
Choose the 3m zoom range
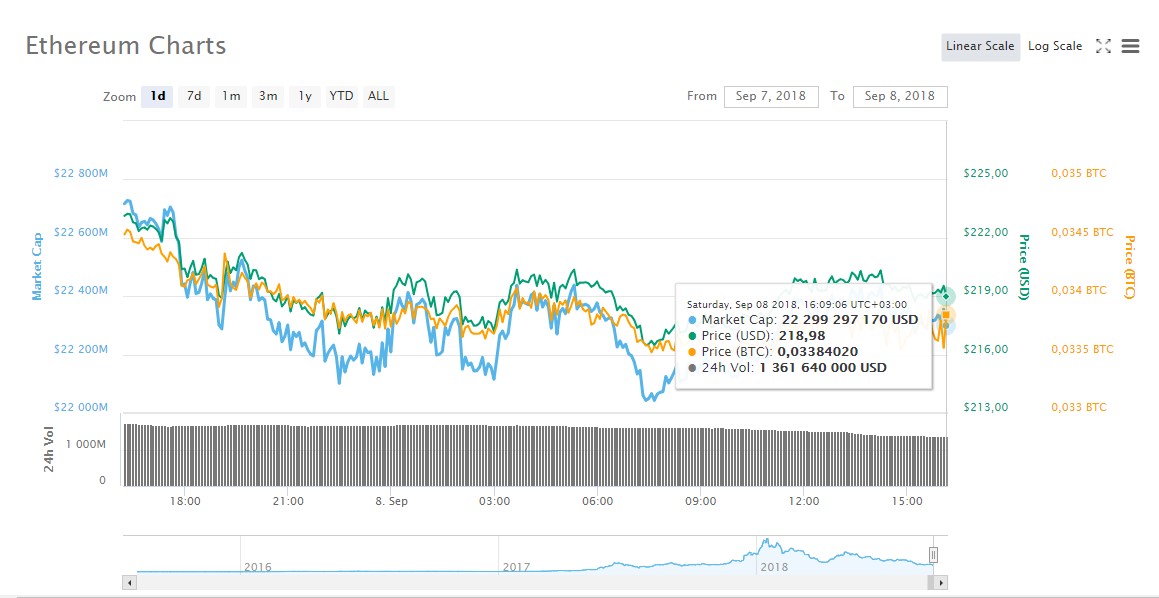coord(268,96)
